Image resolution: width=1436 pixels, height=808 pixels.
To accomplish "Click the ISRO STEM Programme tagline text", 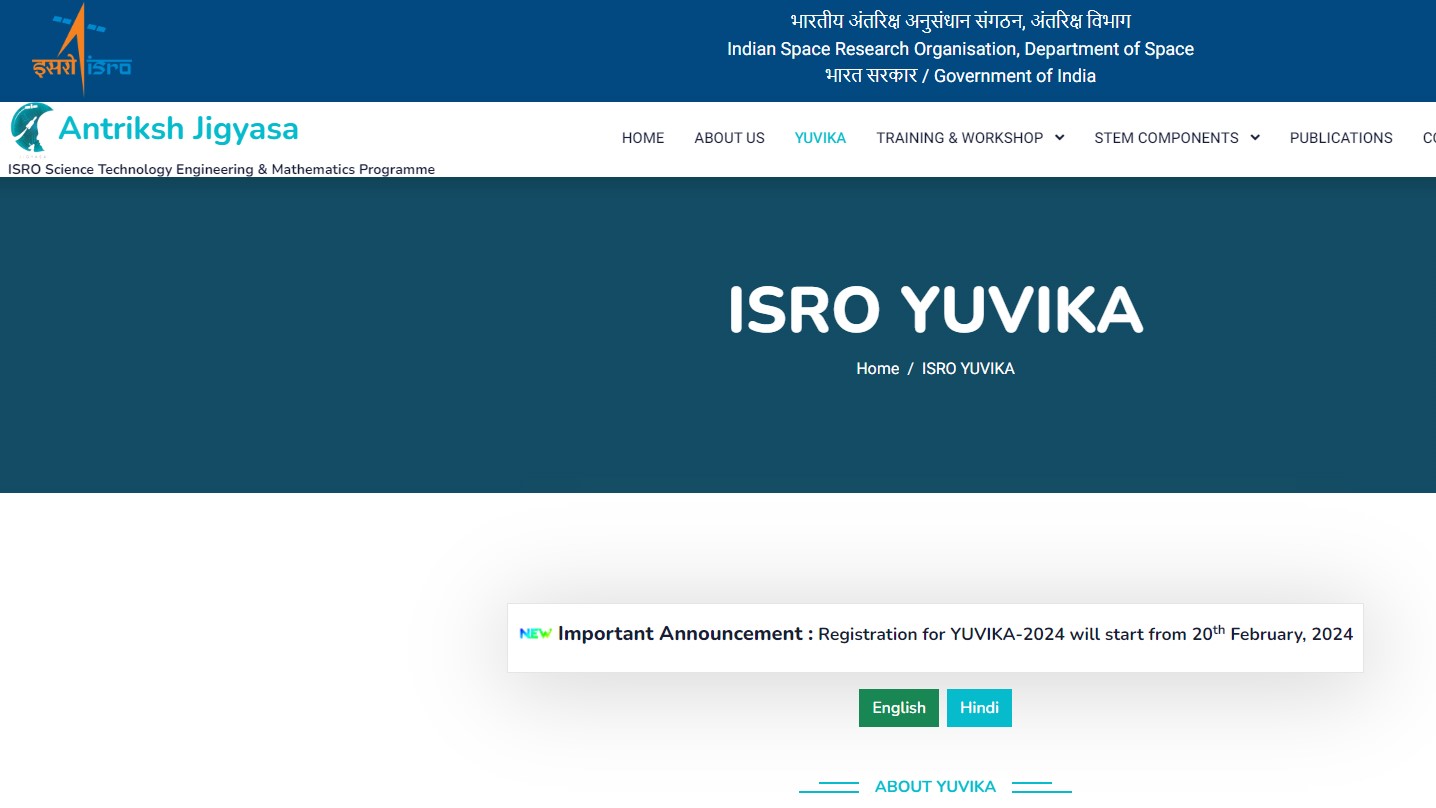I will 222,169.
